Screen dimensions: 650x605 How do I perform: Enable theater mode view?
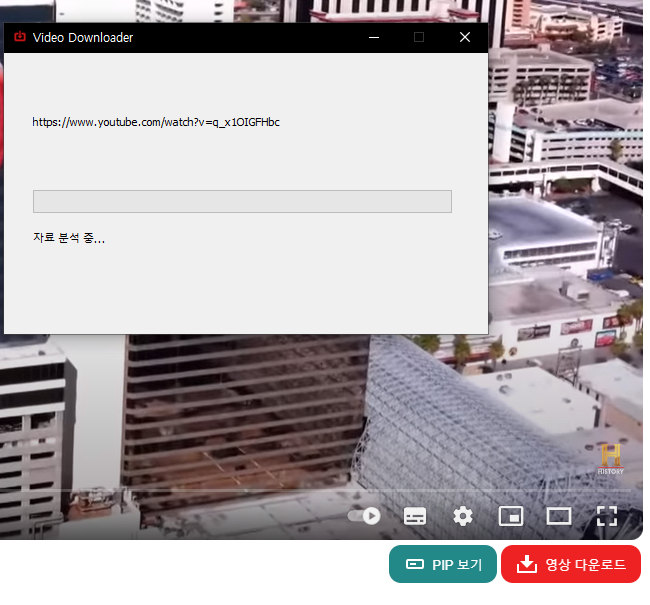pos(559,517)
